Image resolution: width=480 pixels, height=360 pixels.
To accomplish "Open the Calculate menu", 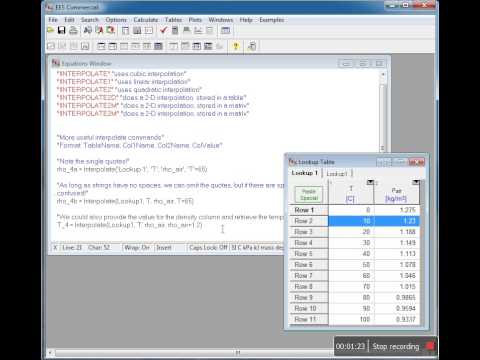I will click(x=146, y=20).
